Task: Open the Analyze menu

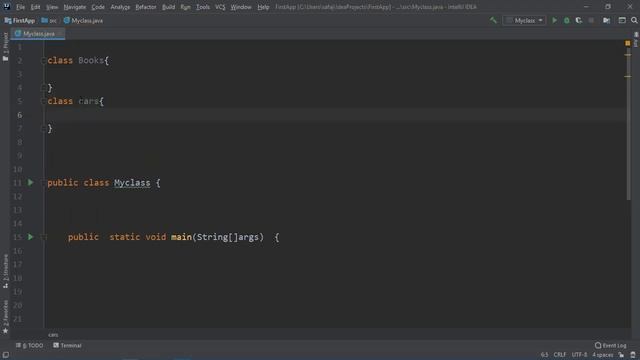Action: click(120, 7)
